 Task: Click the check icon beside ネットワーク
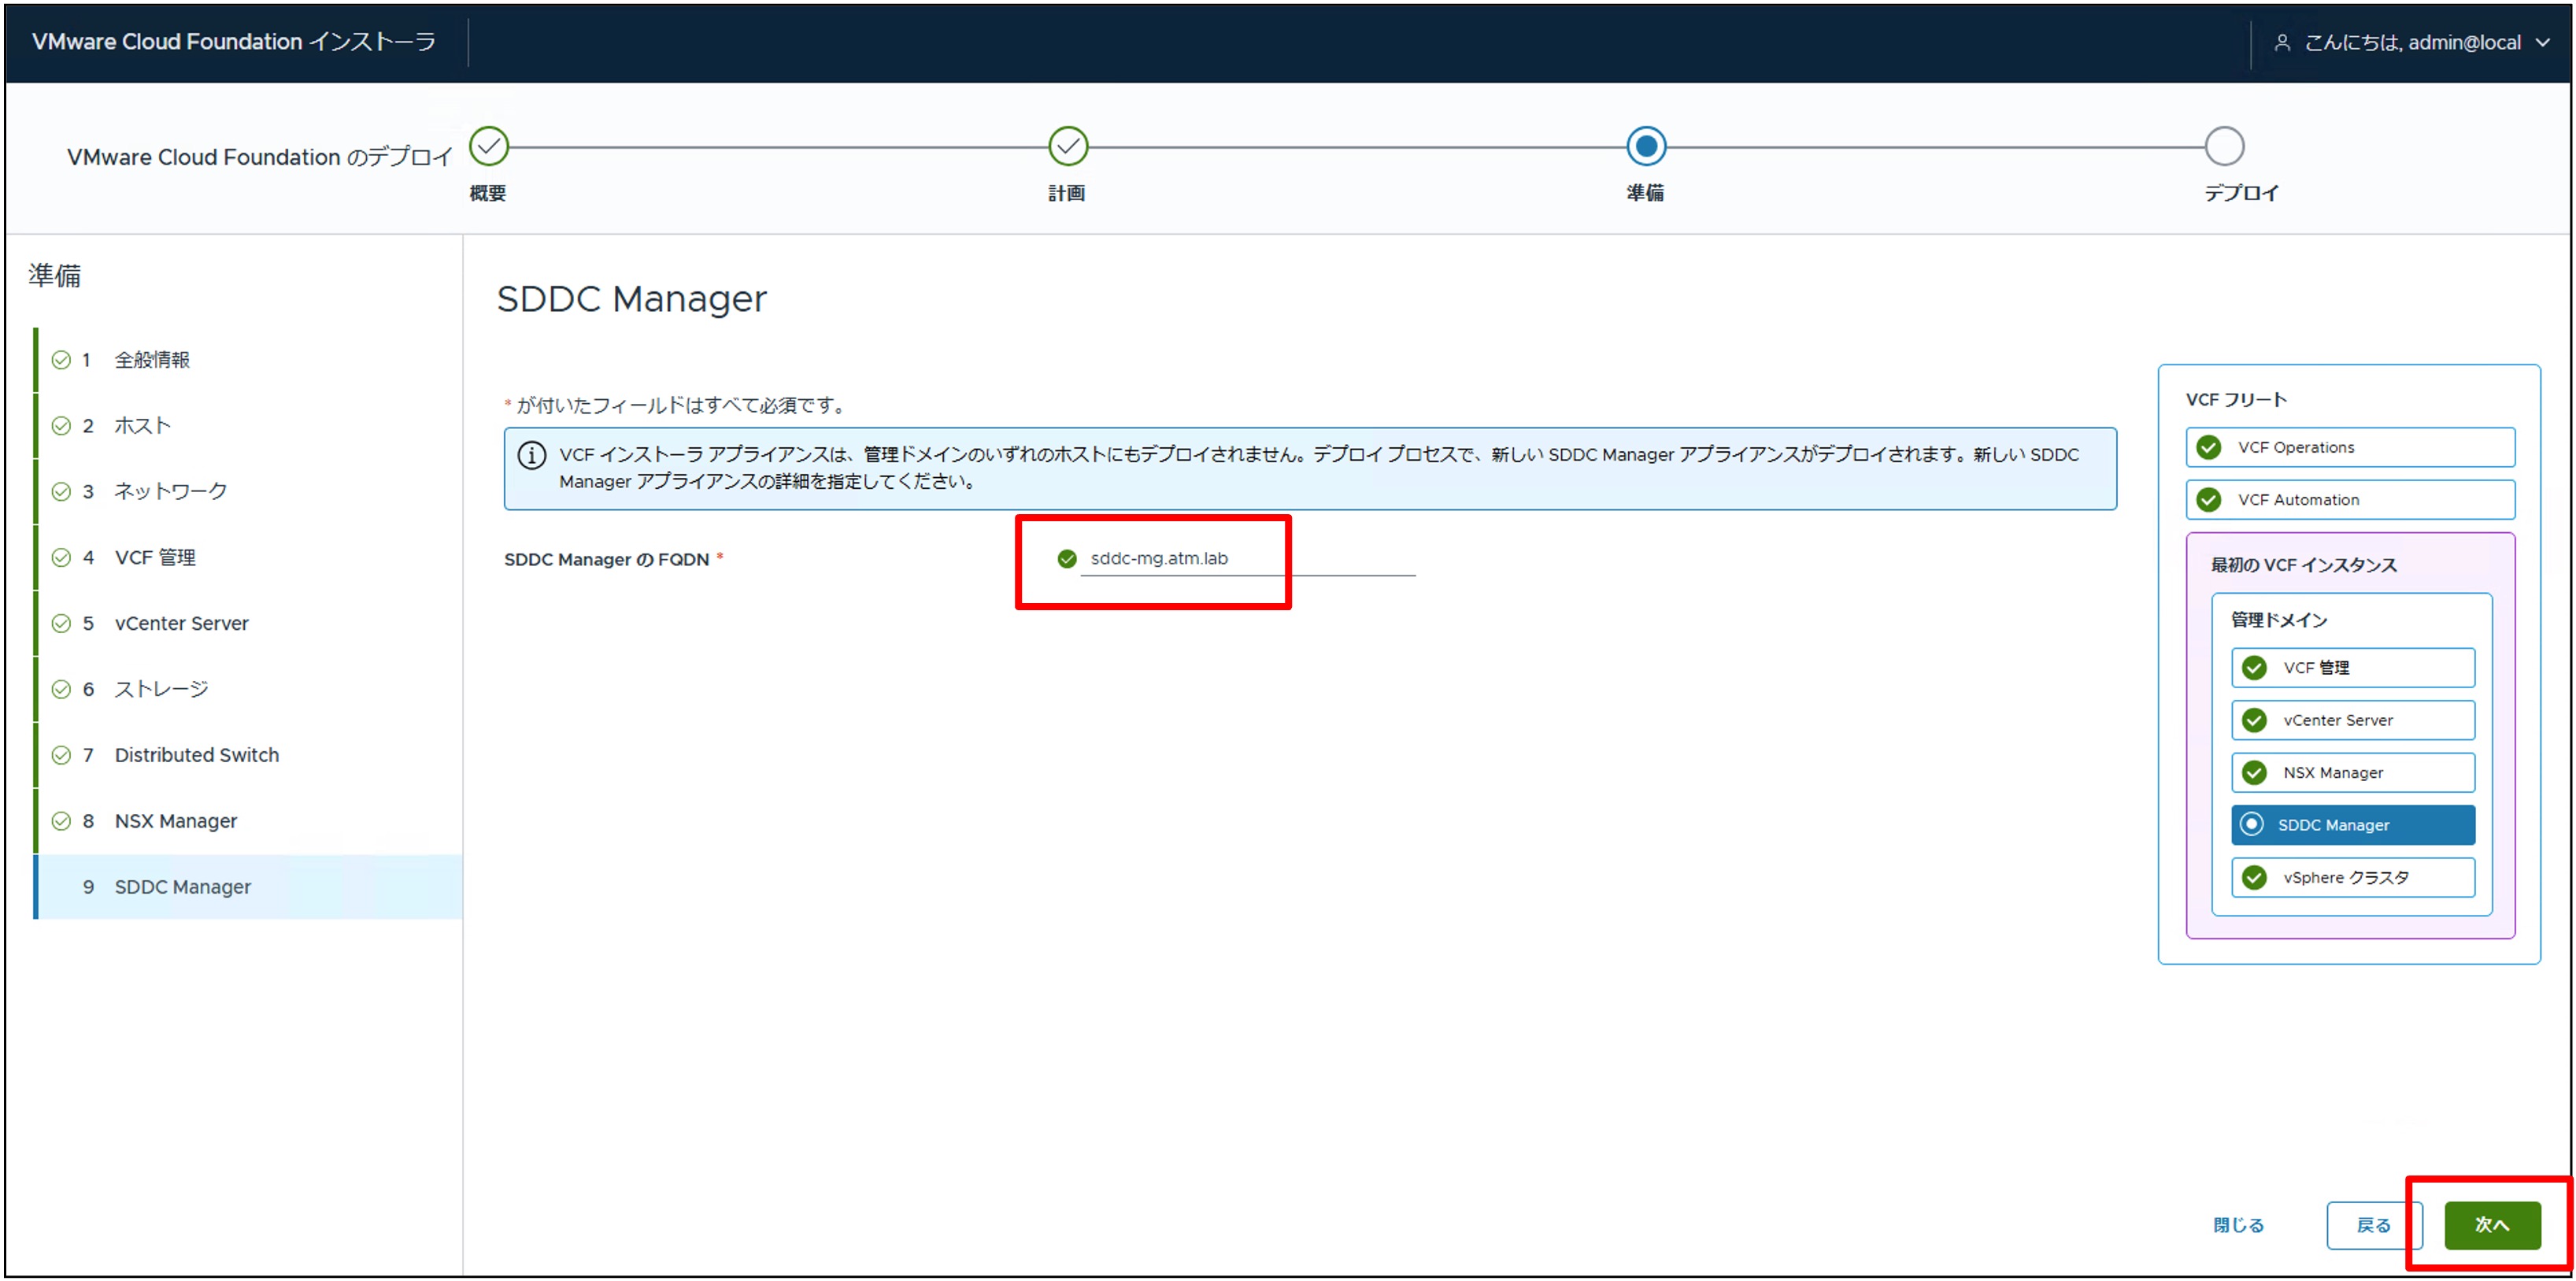tap(61, 492)
